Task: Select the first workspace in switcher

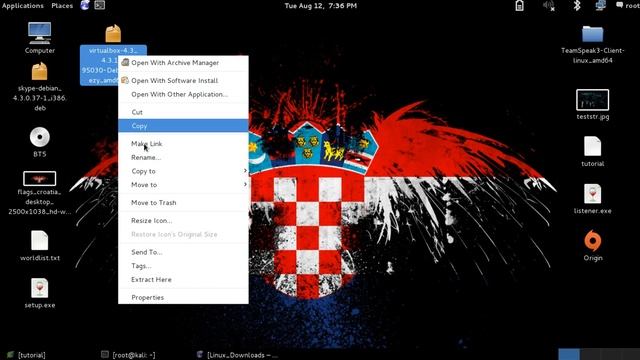Action: (569, 354)
